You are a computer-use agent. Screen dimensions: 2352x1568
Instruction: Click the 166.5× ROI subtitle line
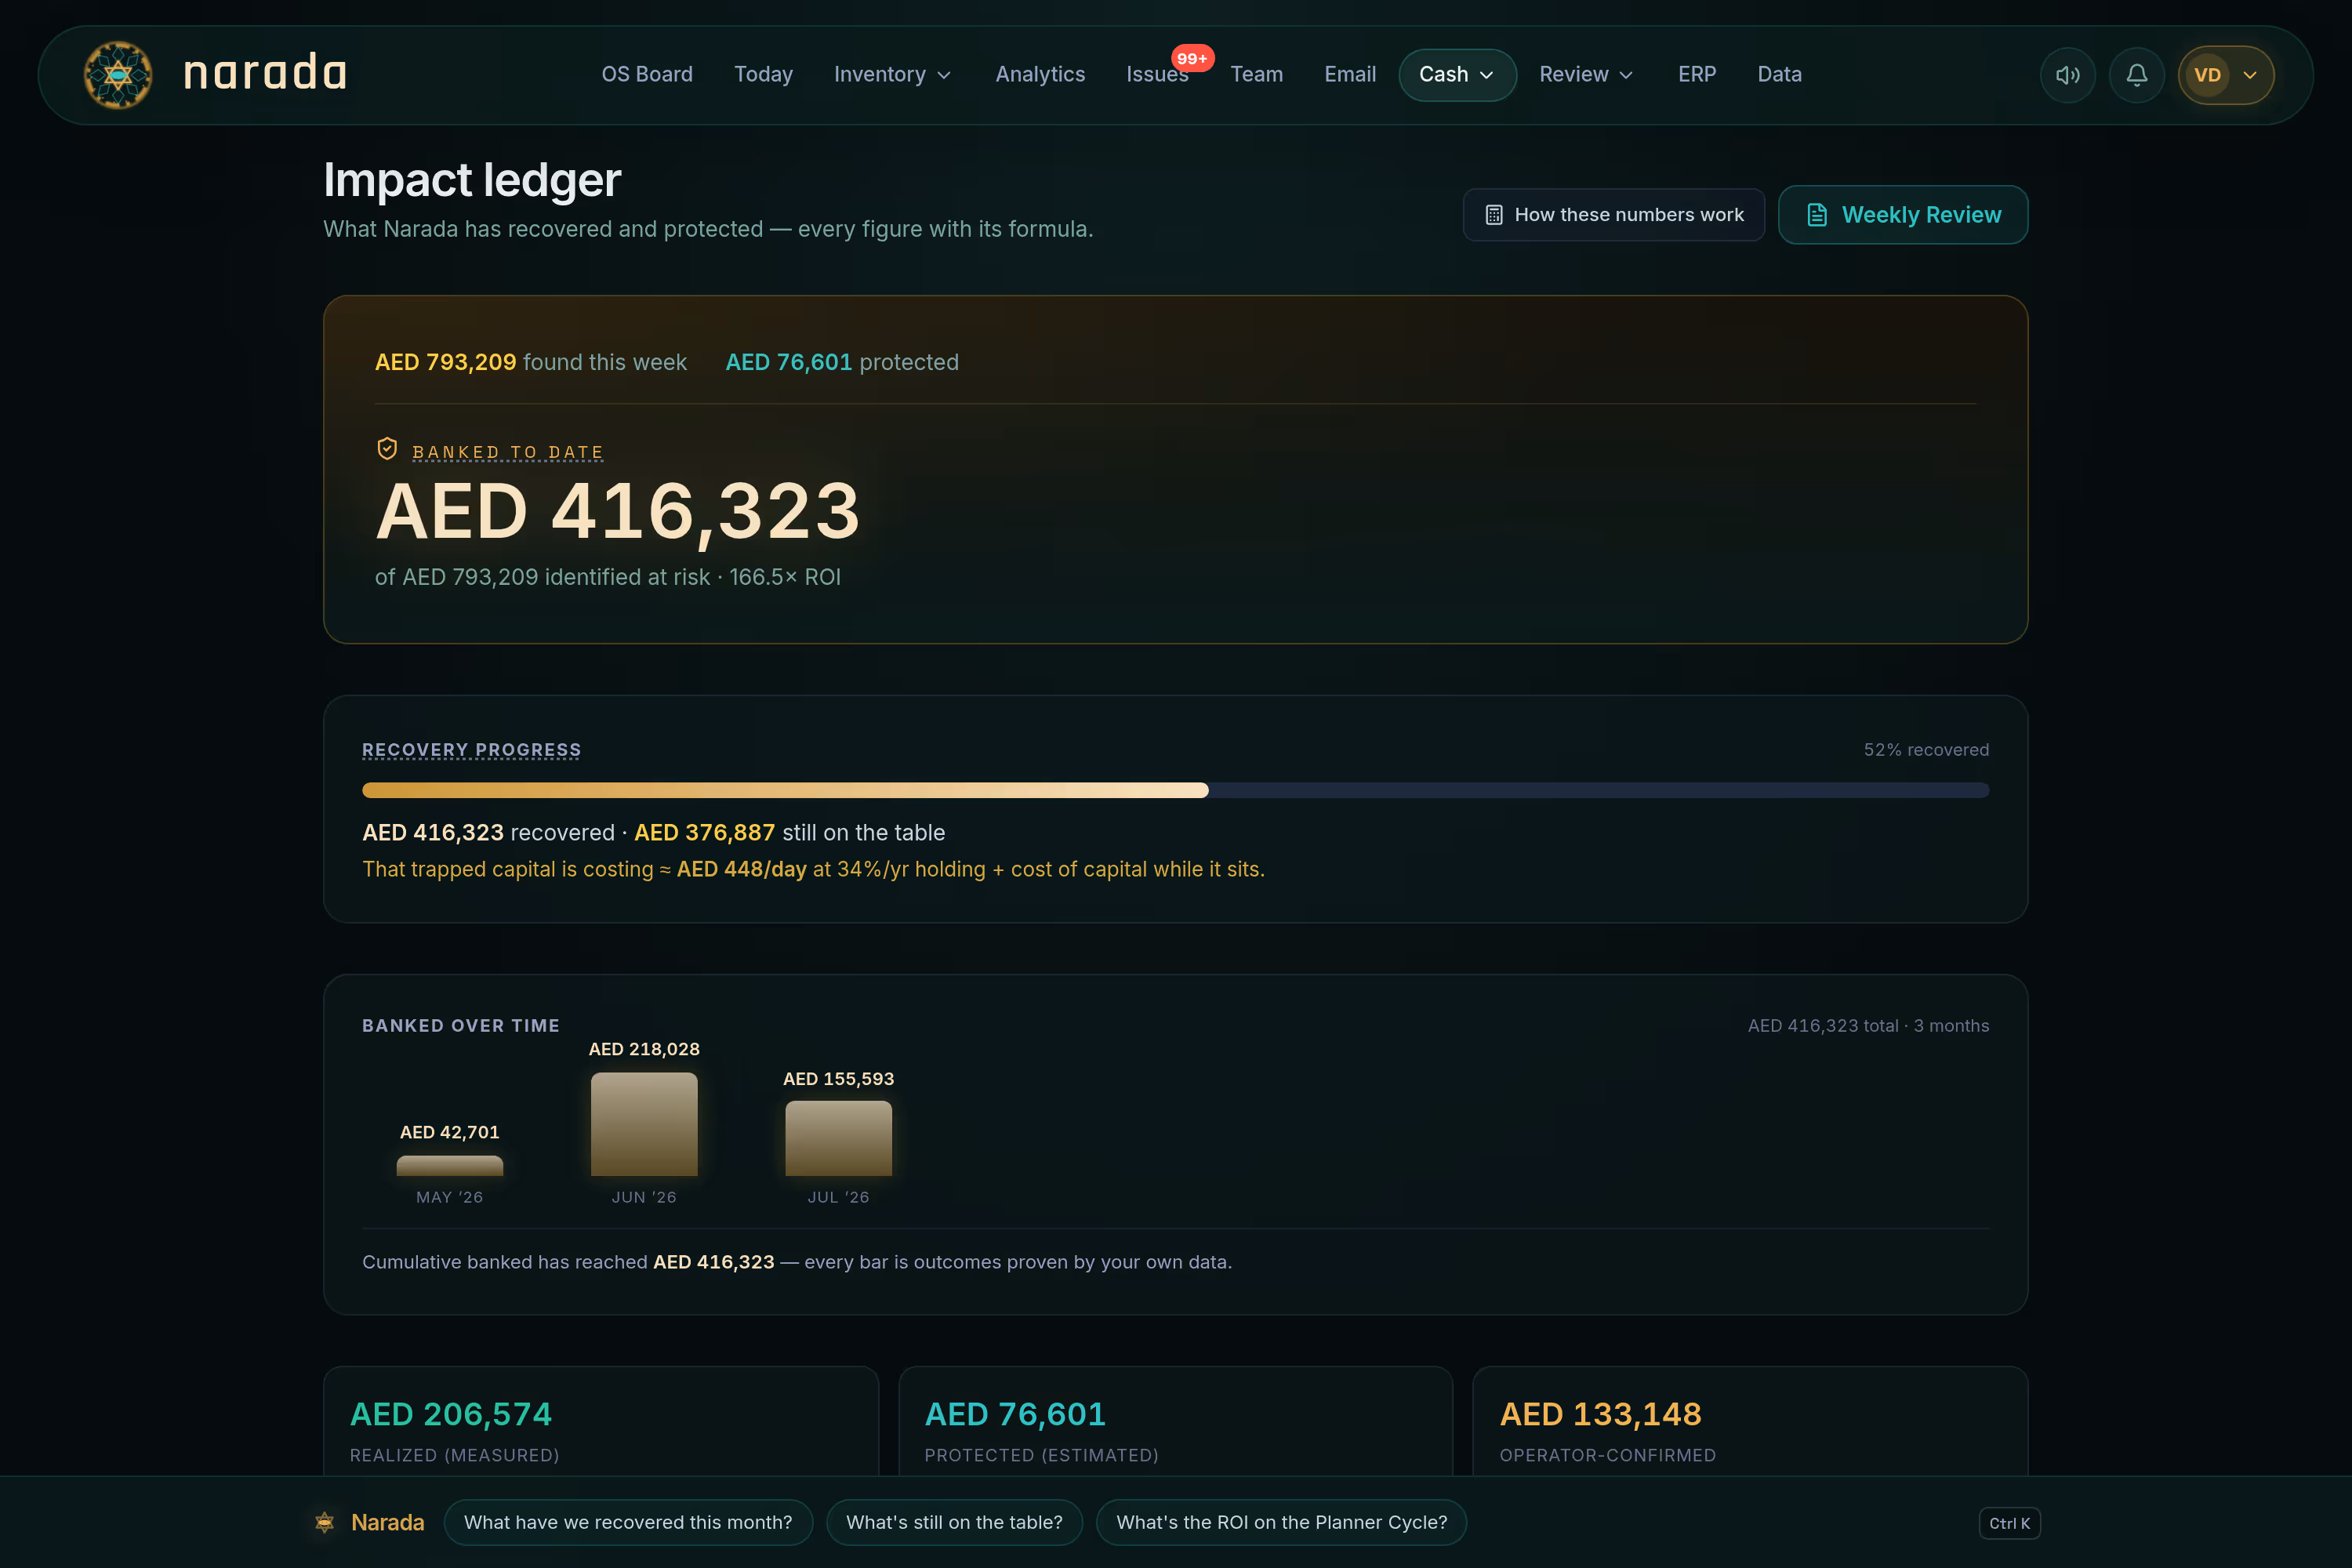coord(607,577)
